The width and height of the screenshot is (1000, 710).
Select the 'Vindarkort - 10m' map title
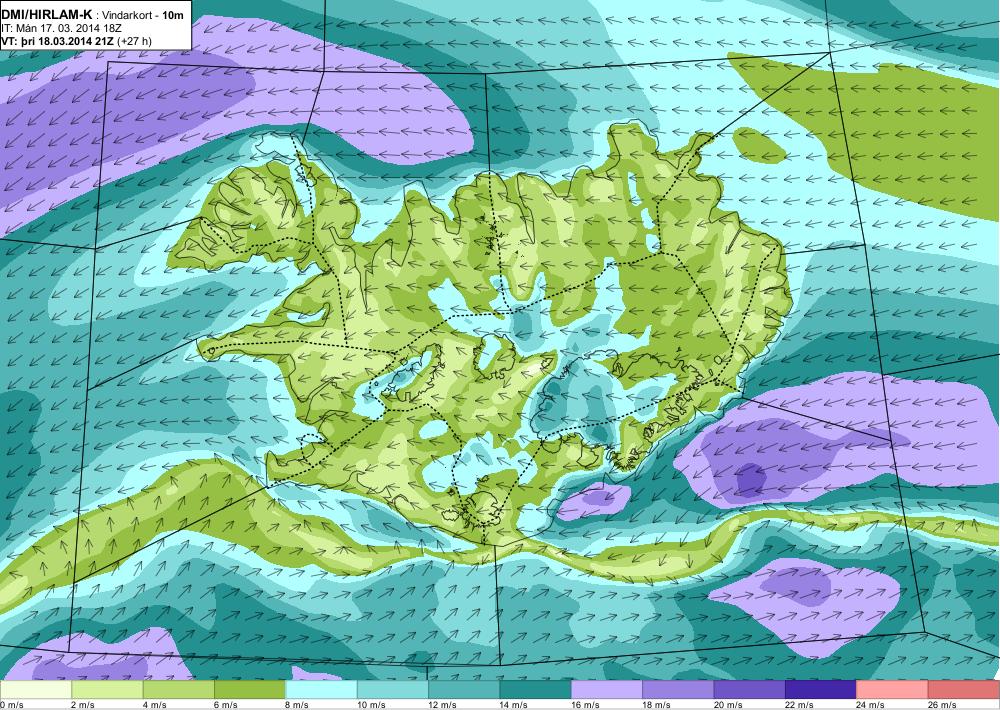point(142,15)
